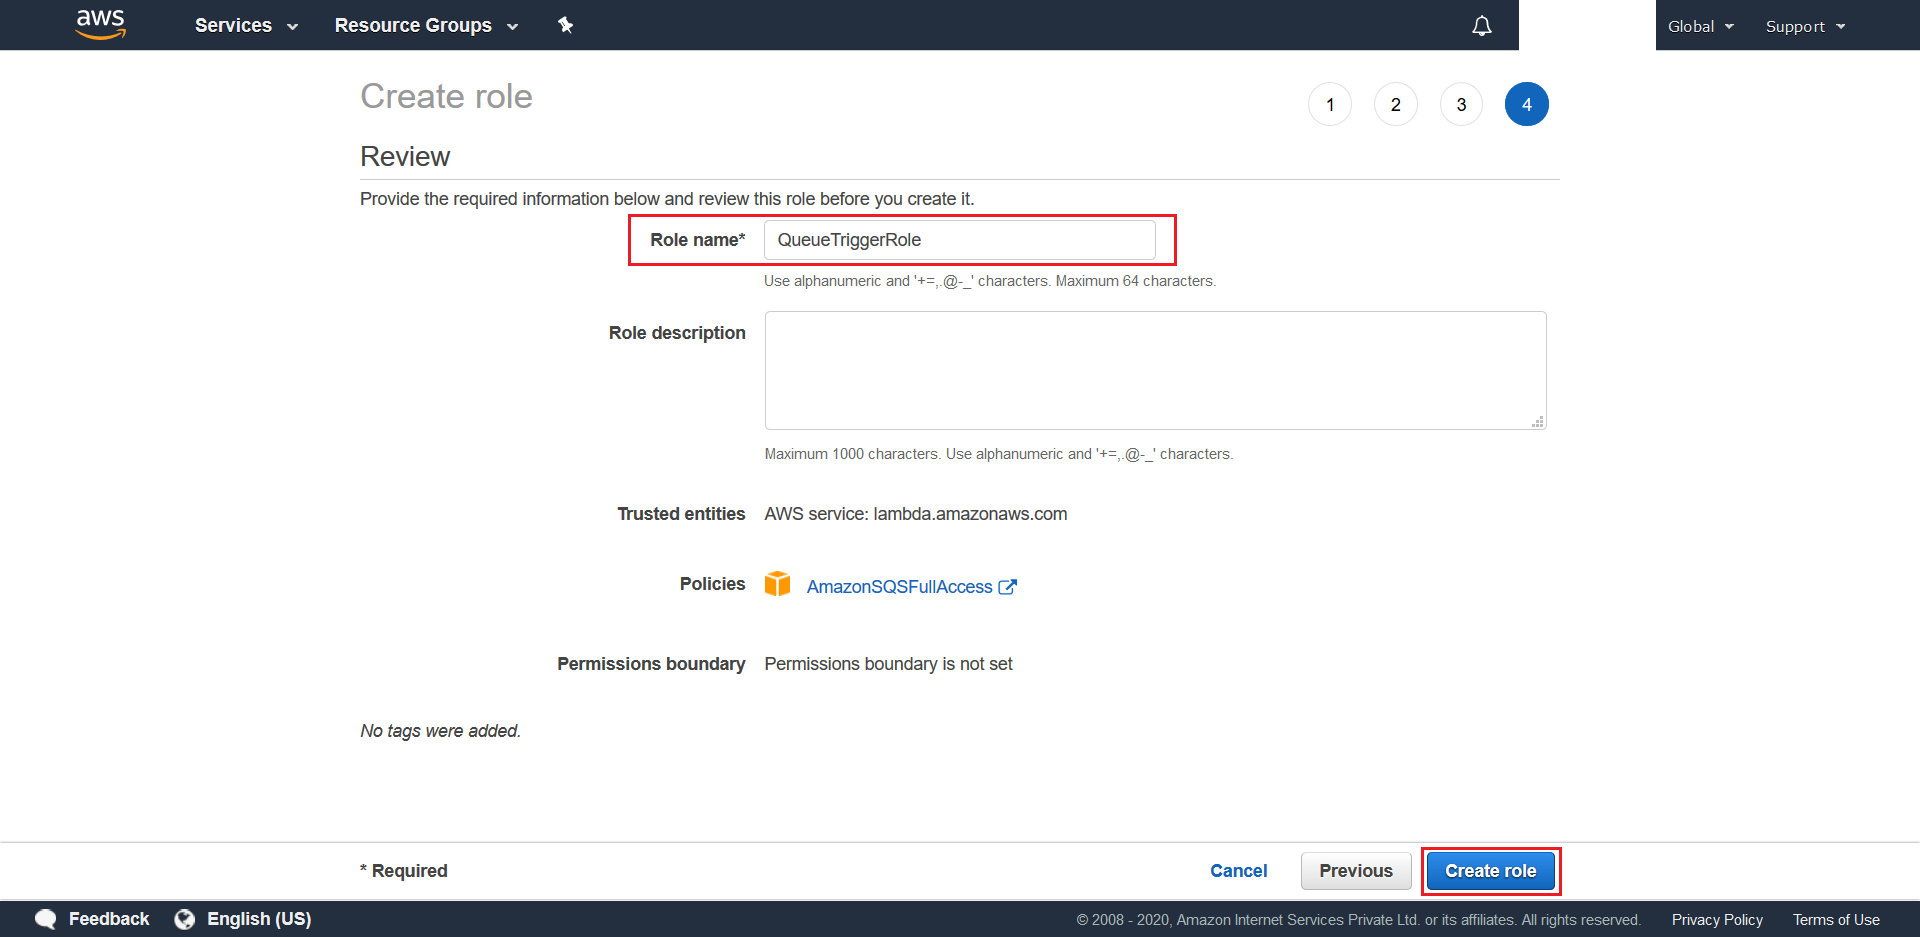The height and width of the screenshot is (937, 1920).
Task: Go to step 2 of role wizard
Action: [1396, 104]
